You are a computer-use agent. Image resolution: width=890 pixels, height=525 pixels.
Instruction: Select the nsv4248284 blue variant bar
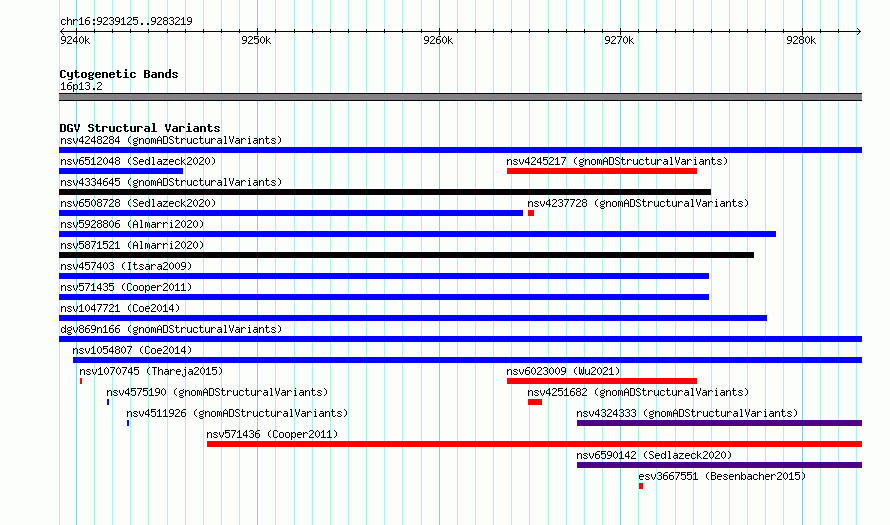click(460, 150)
